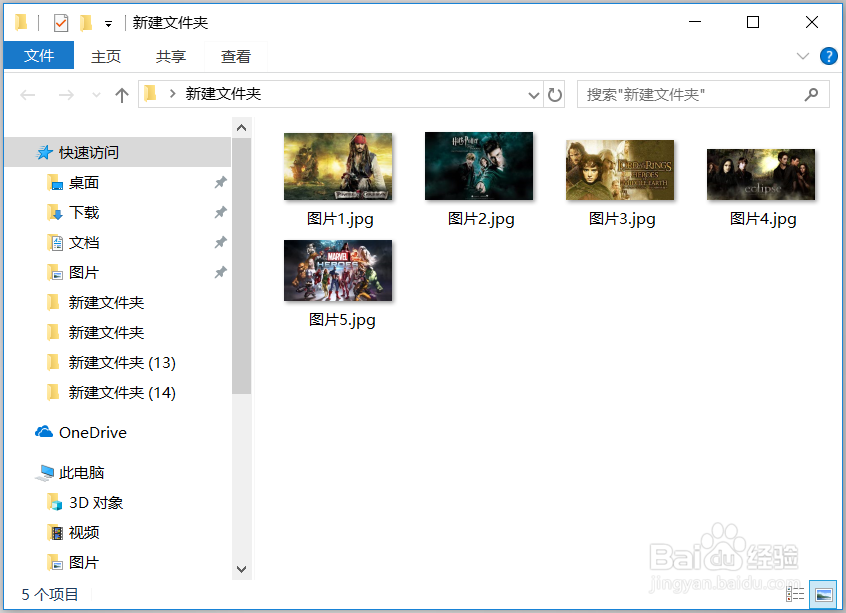Image resolution: width=846 pixels, height=613 pixels.
Task: Open the blue Help question mark icon
Action: point(829,56)
